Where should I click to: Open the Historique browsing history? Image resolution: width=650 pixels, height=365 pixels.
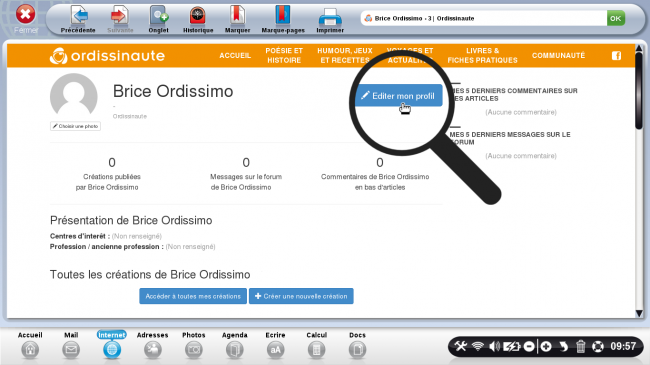198,16
